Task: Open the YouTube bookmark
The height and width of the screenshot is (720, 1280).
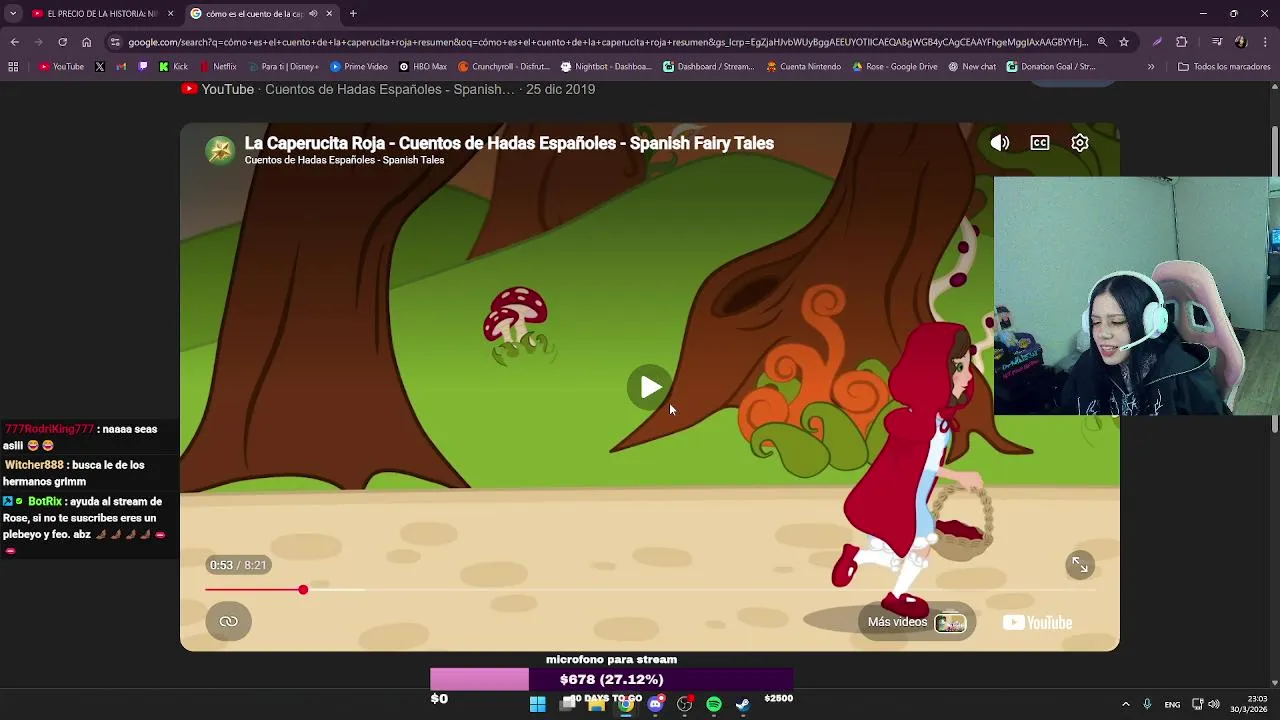Action: click(61, 67)
